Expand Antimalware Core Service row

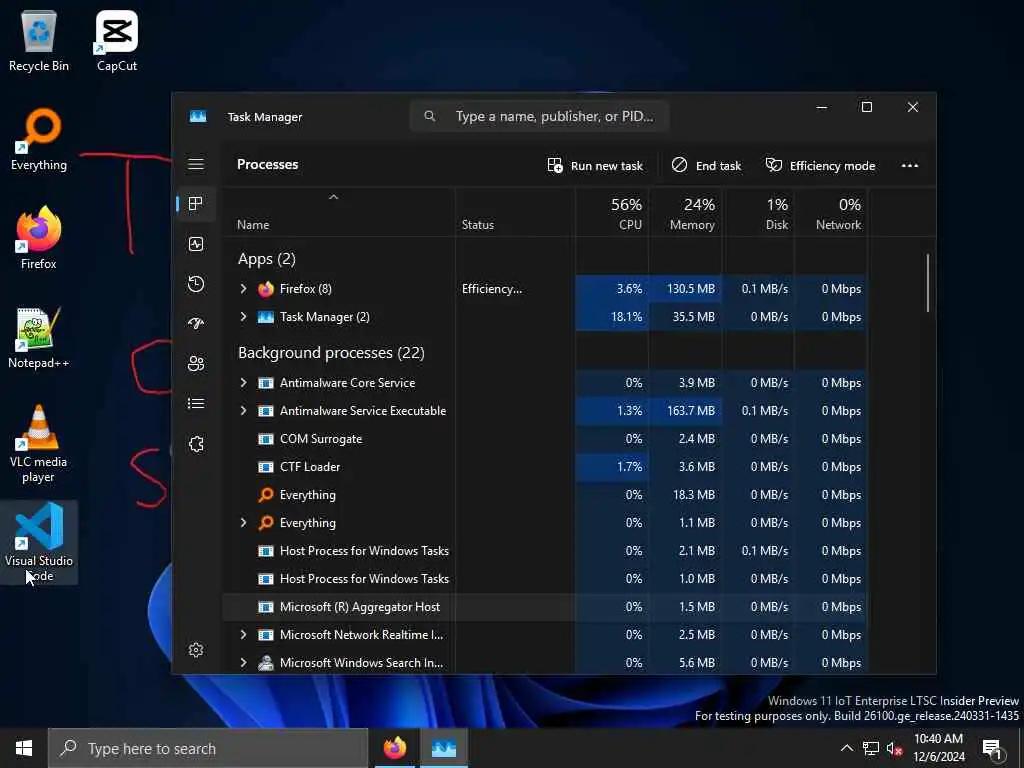(243, 383)
